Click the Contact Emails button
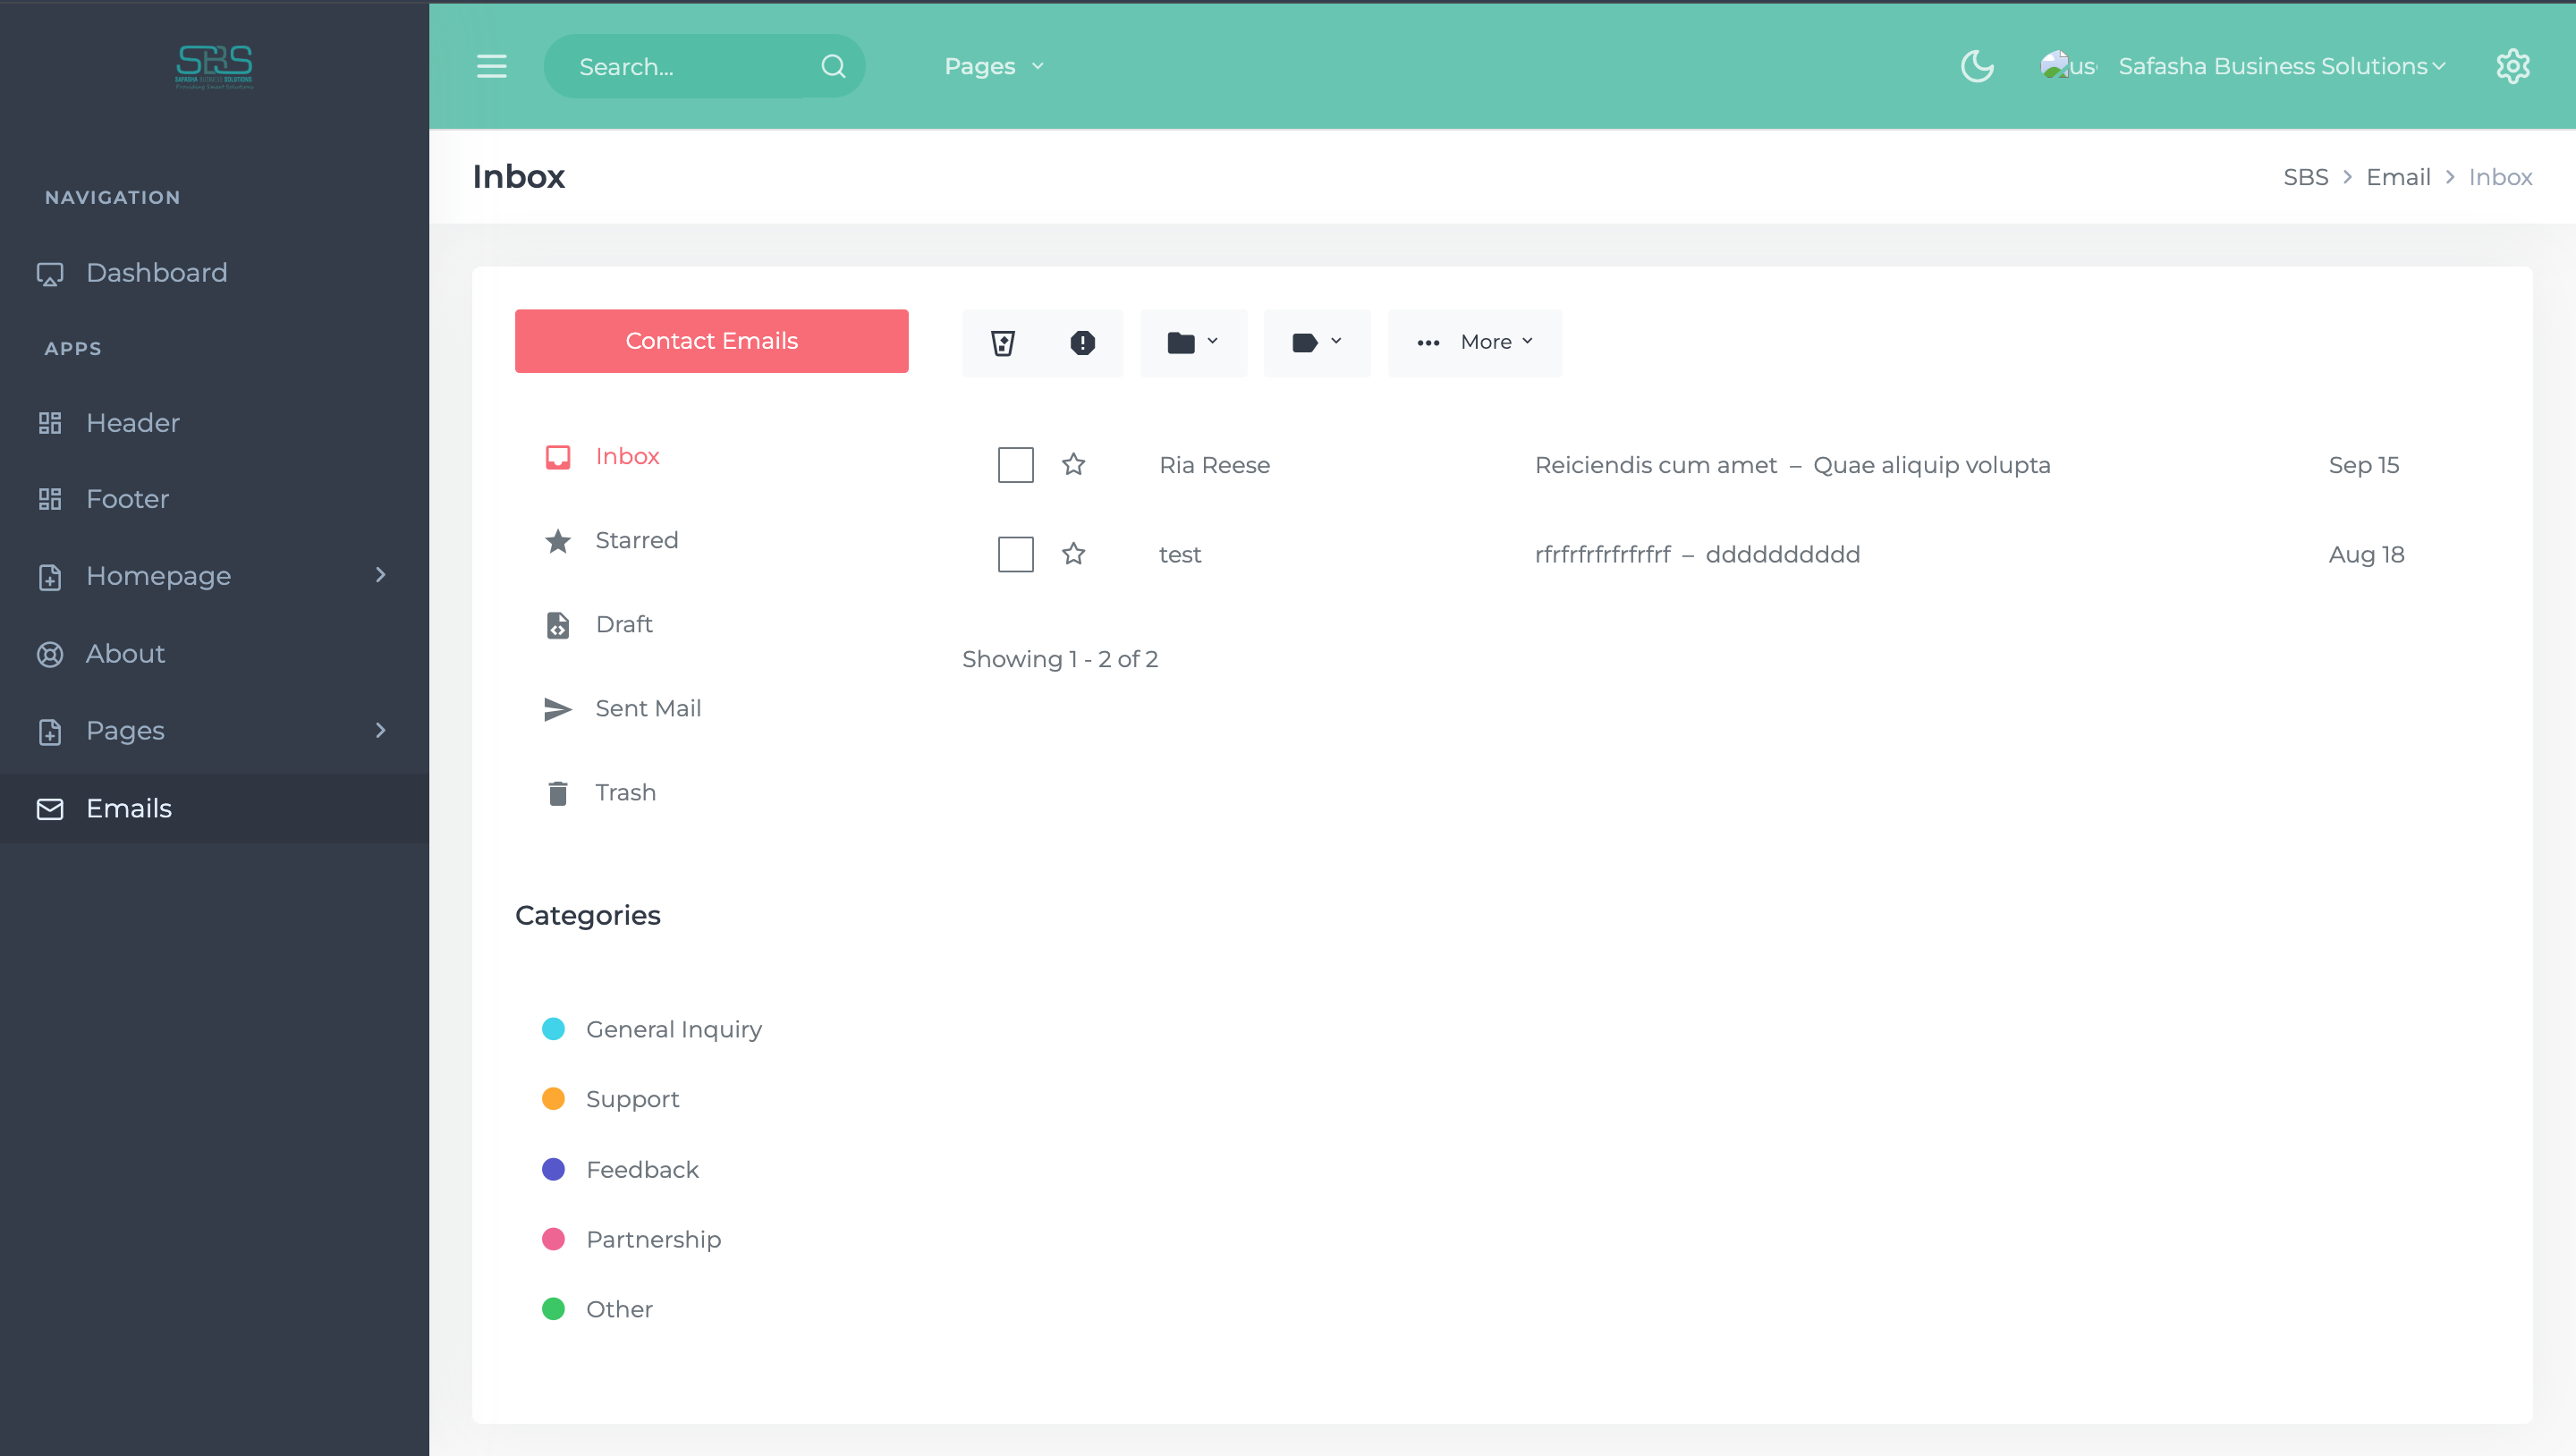 coord(711,341)
